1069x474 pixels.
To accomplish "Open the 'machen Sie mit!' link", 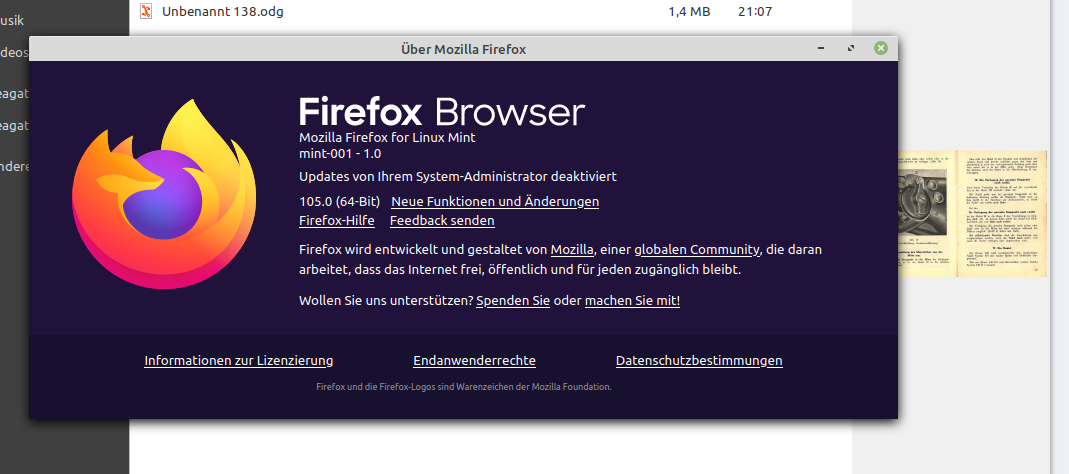I will click(x=633, y=301).
